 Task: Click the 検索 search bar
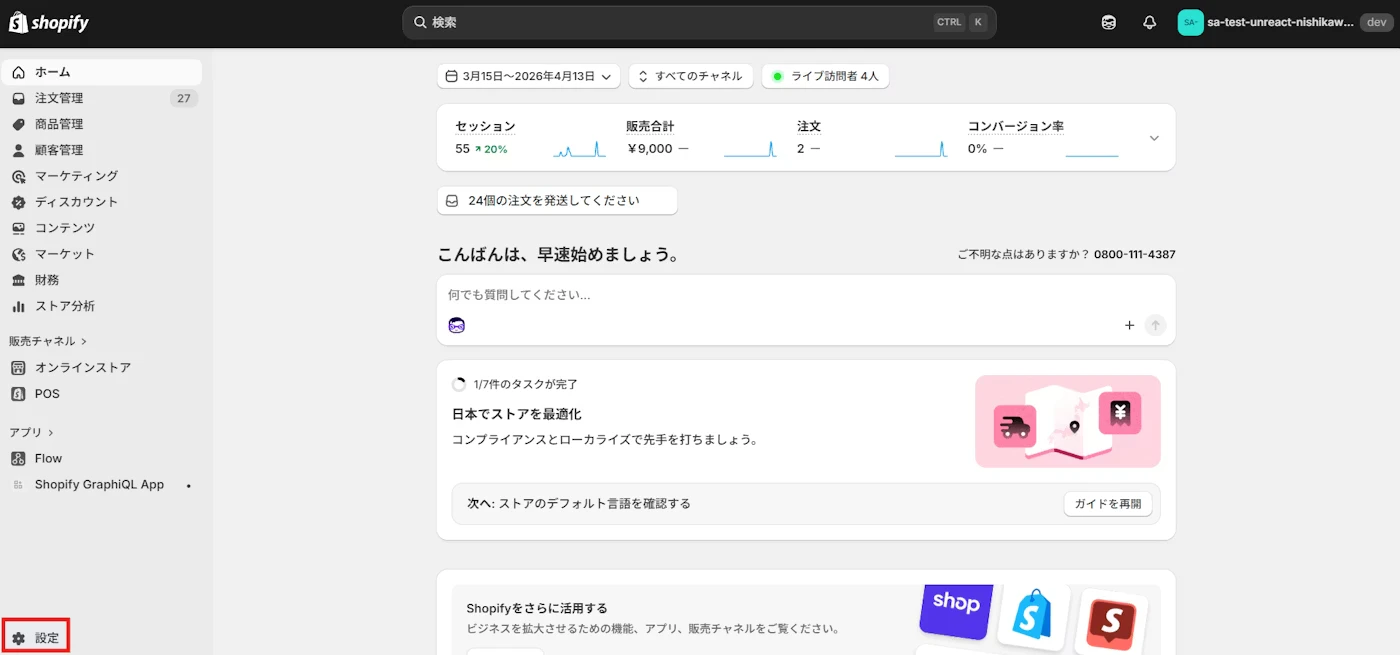point(700,22)
